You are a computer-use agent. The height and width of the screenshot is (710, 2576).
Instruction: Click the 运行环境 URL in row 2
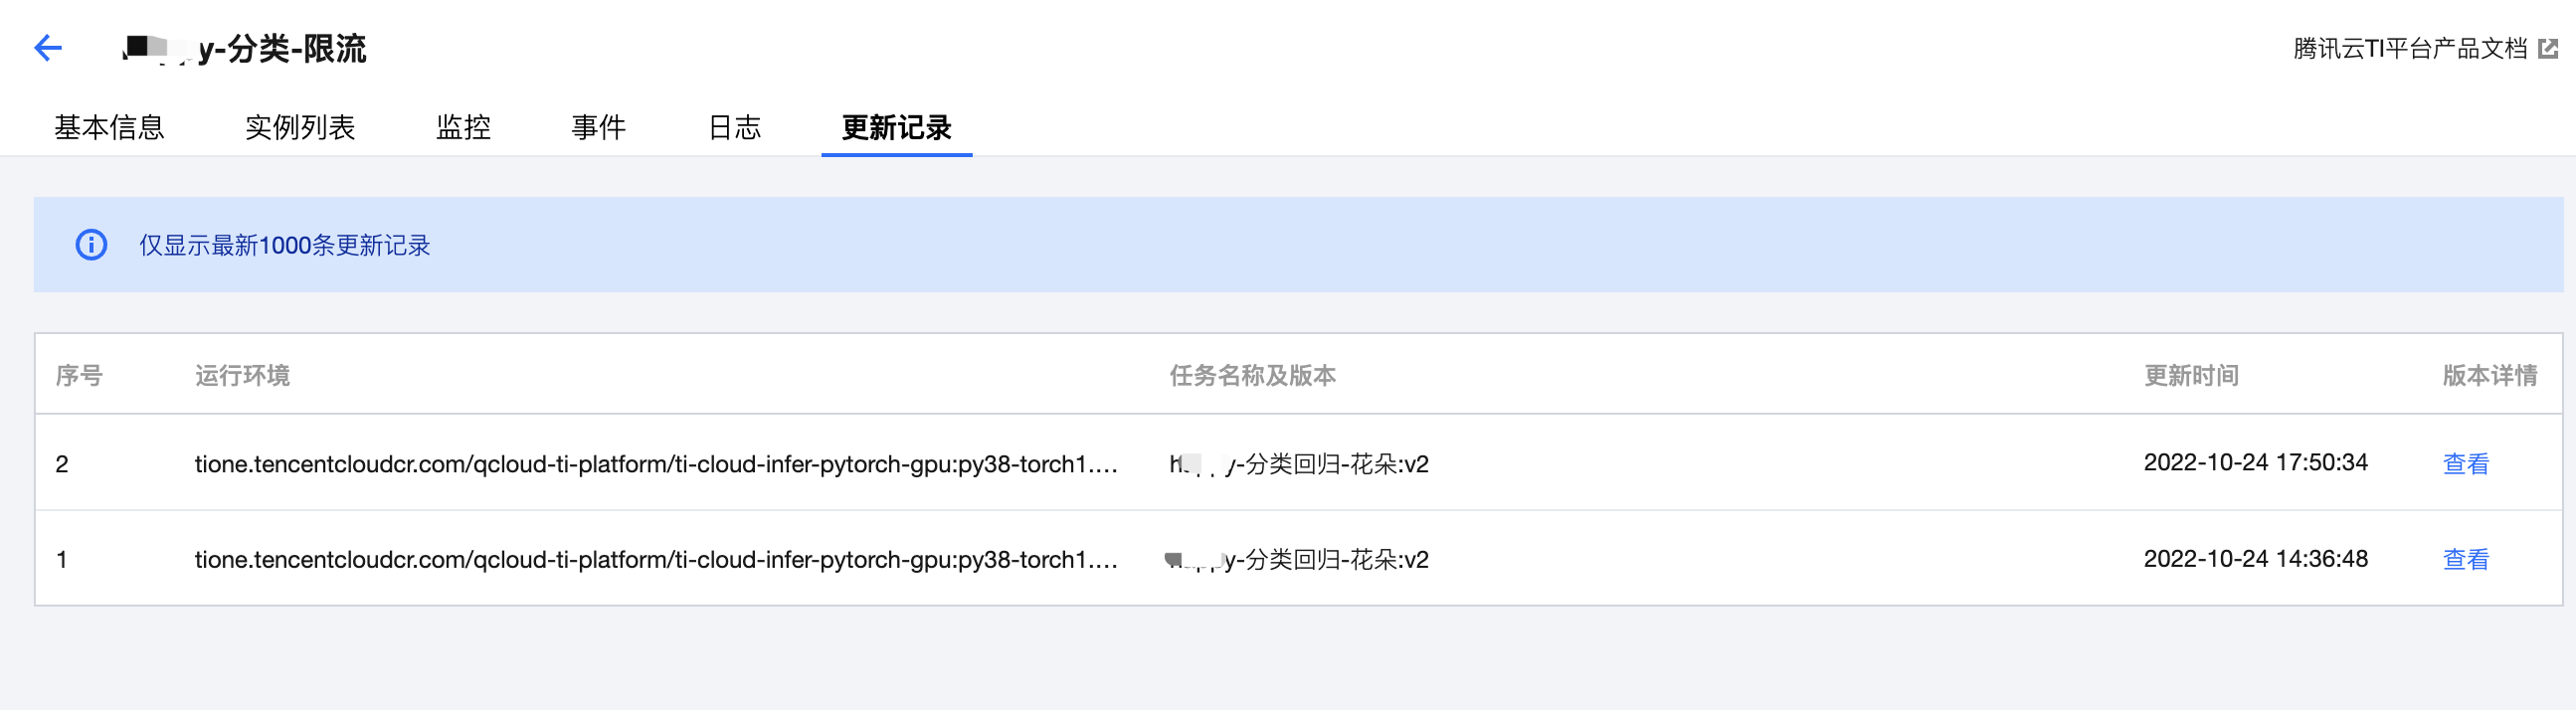click(x=655, y=464)
